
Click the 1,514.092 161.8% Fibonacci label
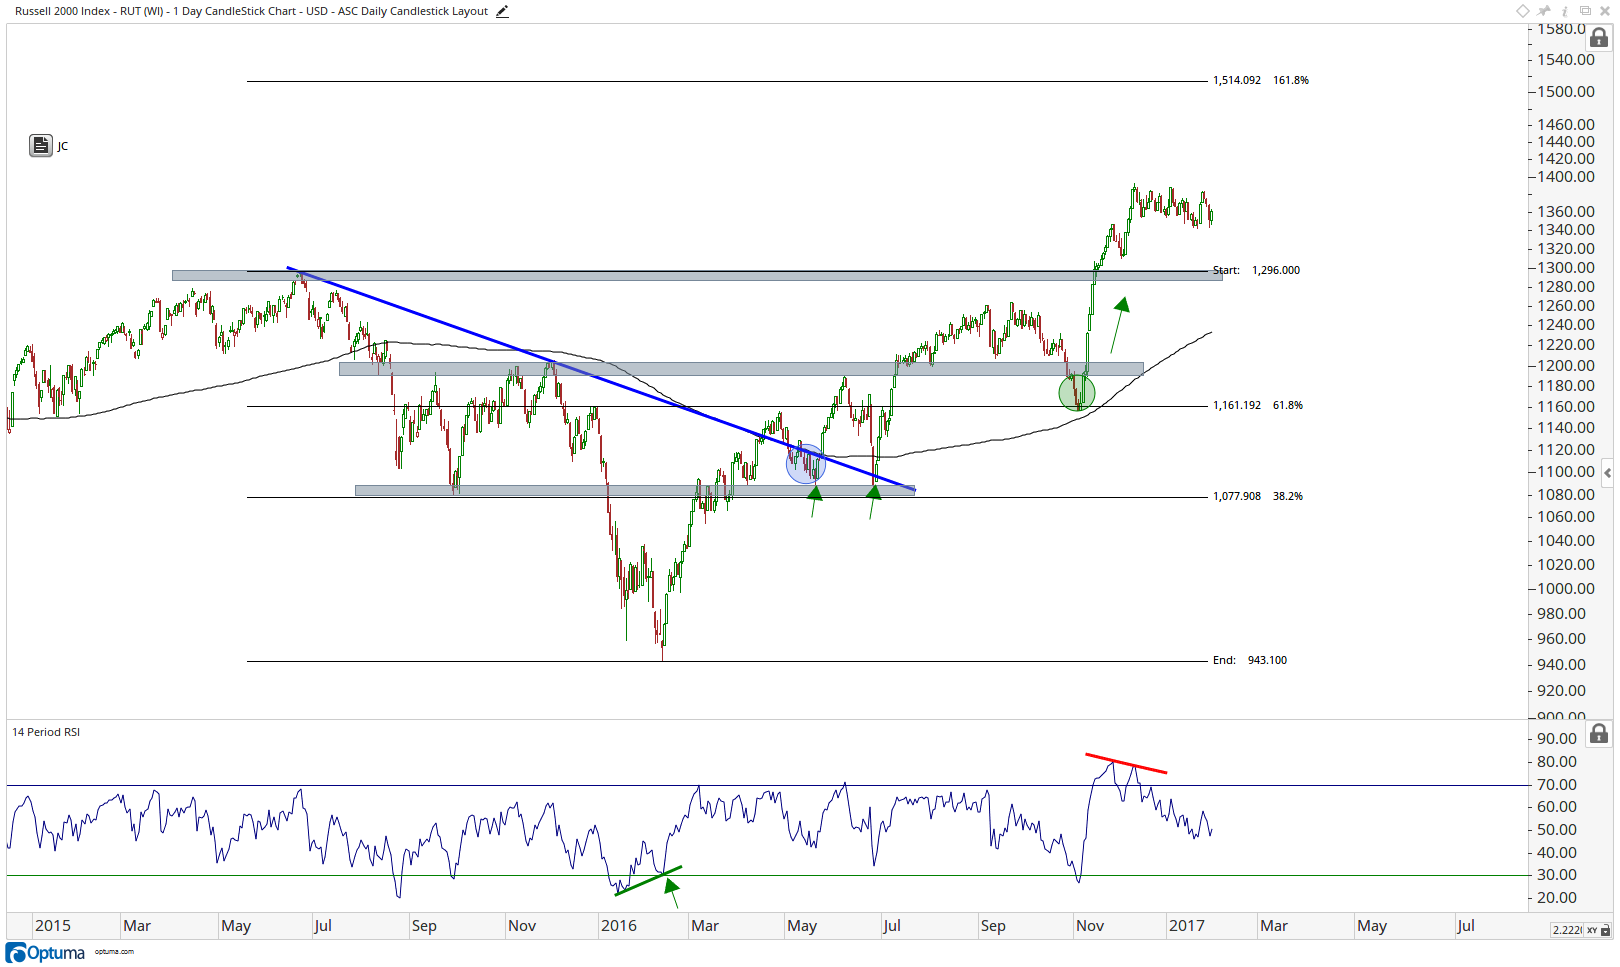[x=1260, y=80]
